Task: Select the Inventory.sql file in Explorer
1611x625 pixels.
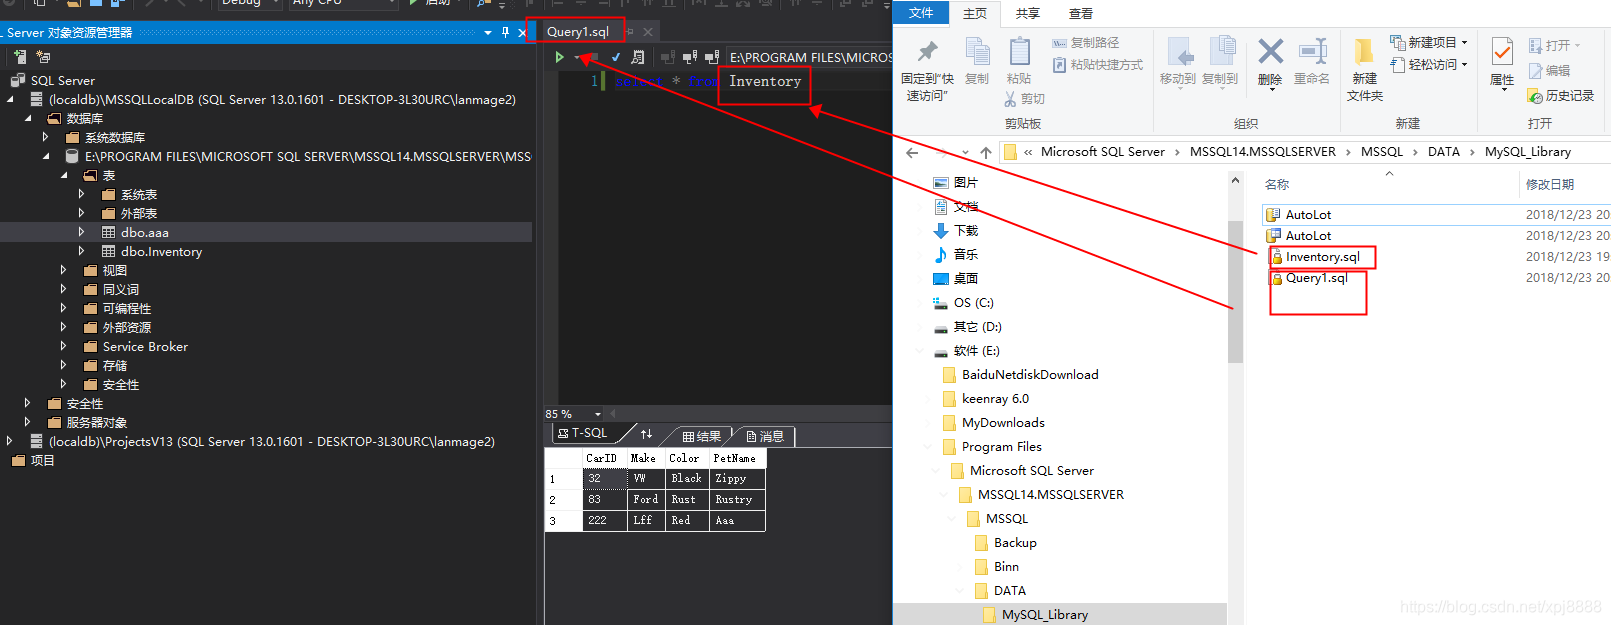Action: tap(1322, 257)
